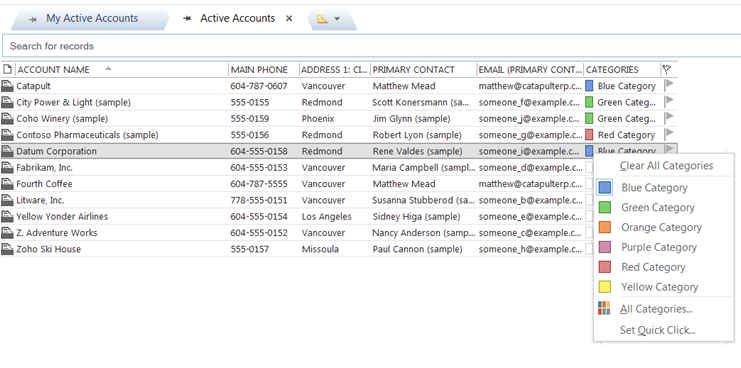Screen dimensions: 741x368
Task: Click Coho Winery's Green Category label
Action: point(626,119)
